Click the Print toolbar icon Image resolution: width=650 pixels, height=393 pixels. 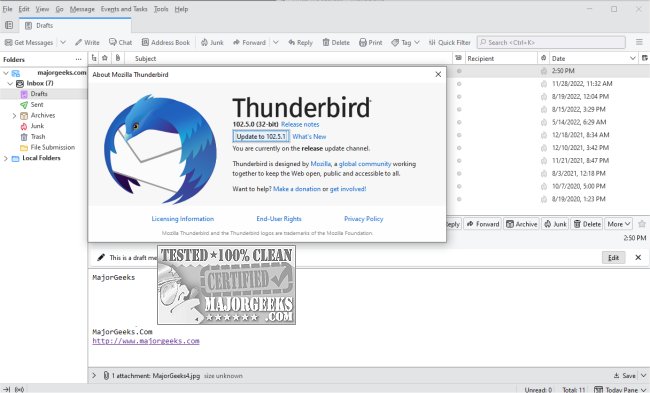pyautogui.click(x=363, y=42)
